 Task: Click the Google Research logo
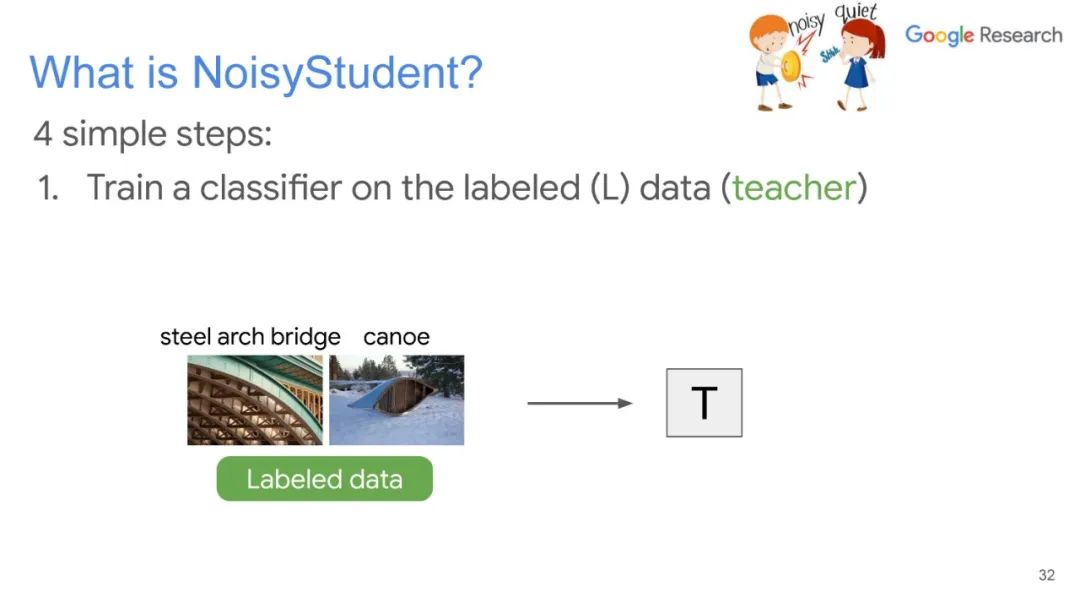tap(982, 35)
